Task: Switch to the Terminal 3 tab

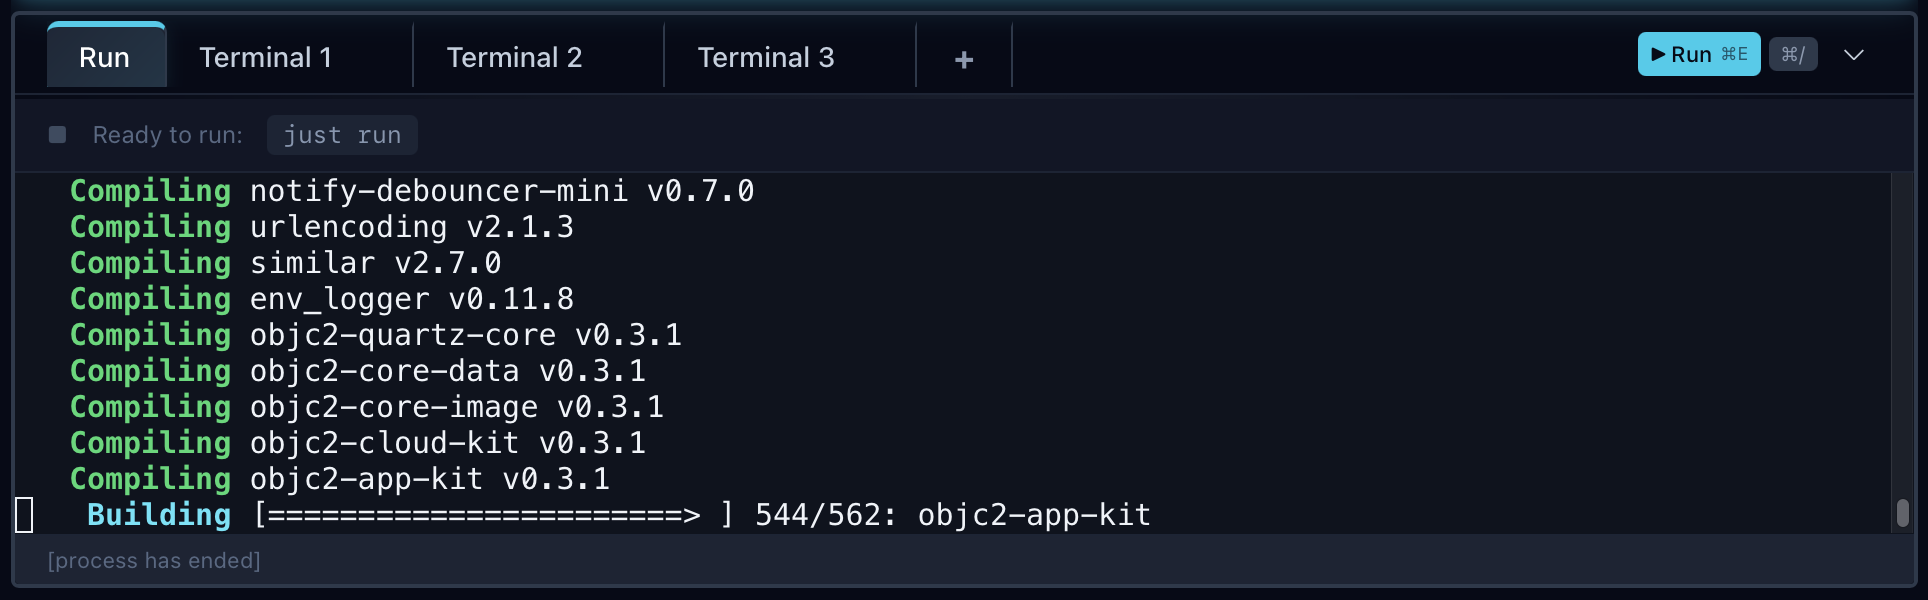Action: click(765, 57)
